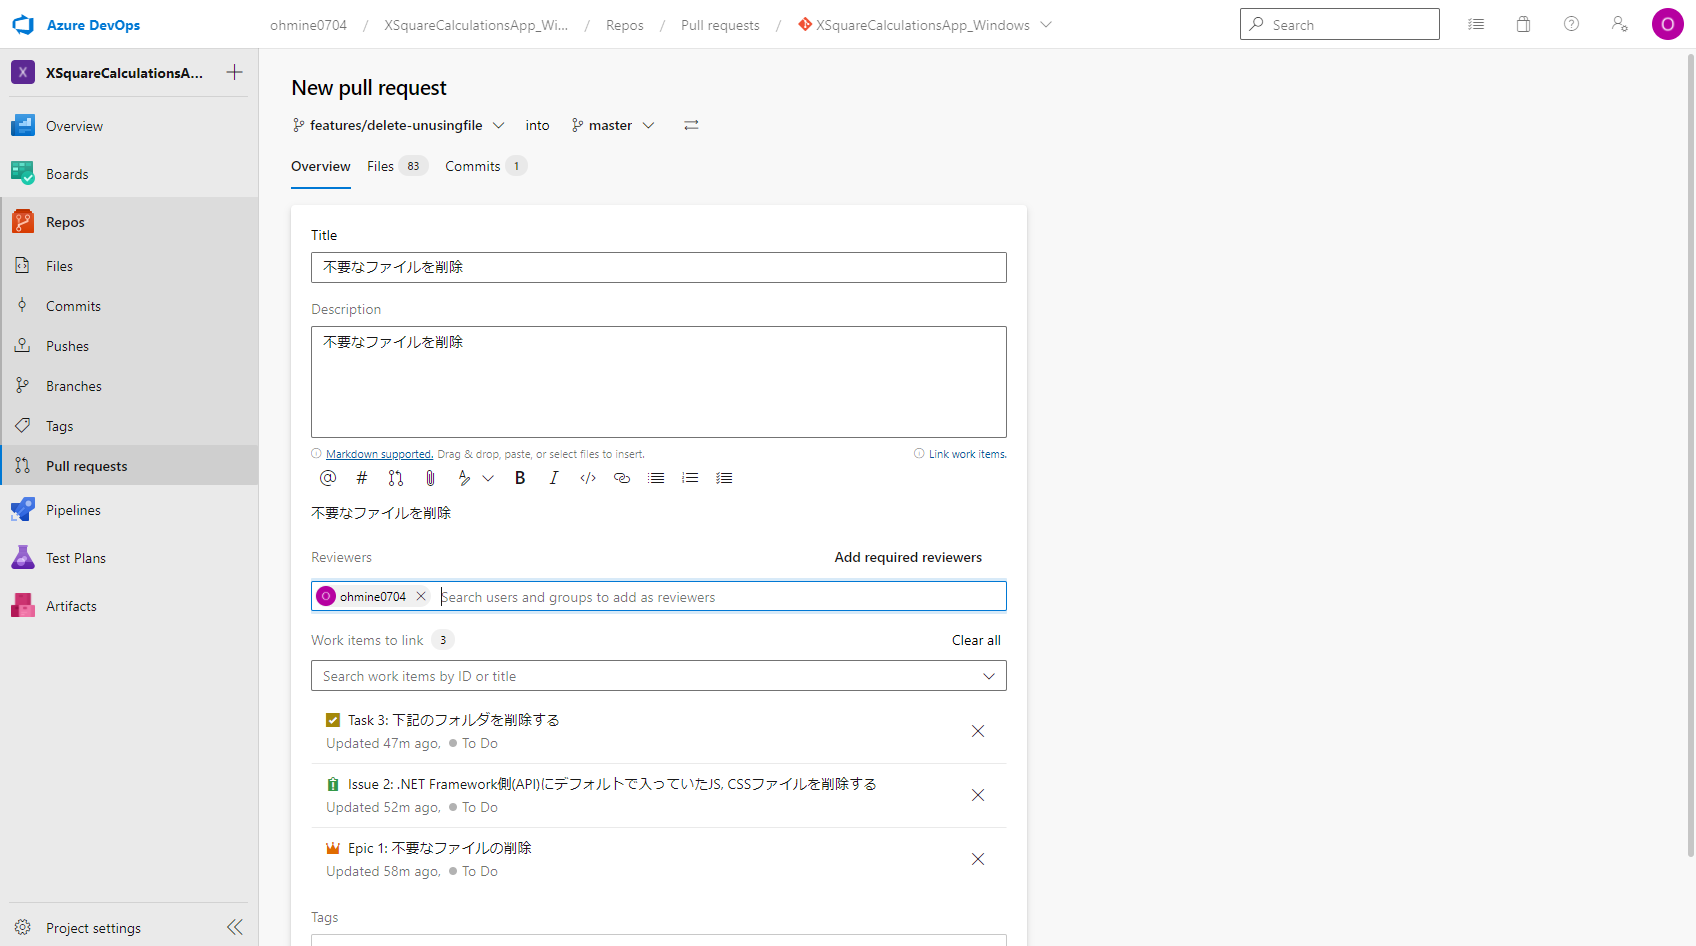Remove reviewer ohmine0704
The height and width of the screenshot is (946, 1696).
pos(421,596)
